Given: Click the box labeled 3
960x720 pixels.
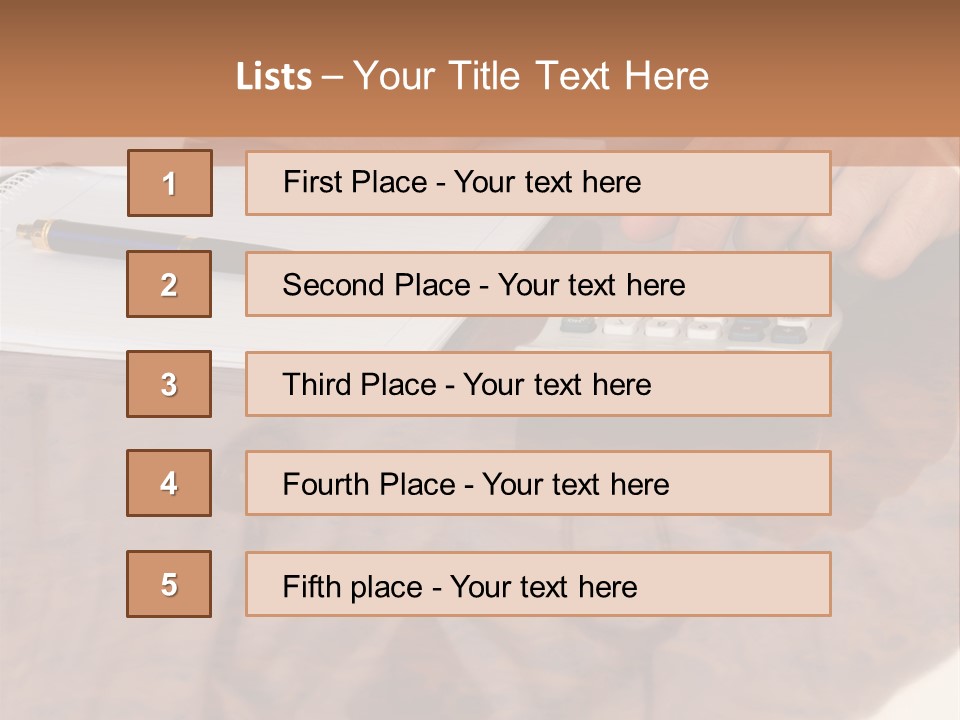Looking at the screenshot, I should coord(169,384).
